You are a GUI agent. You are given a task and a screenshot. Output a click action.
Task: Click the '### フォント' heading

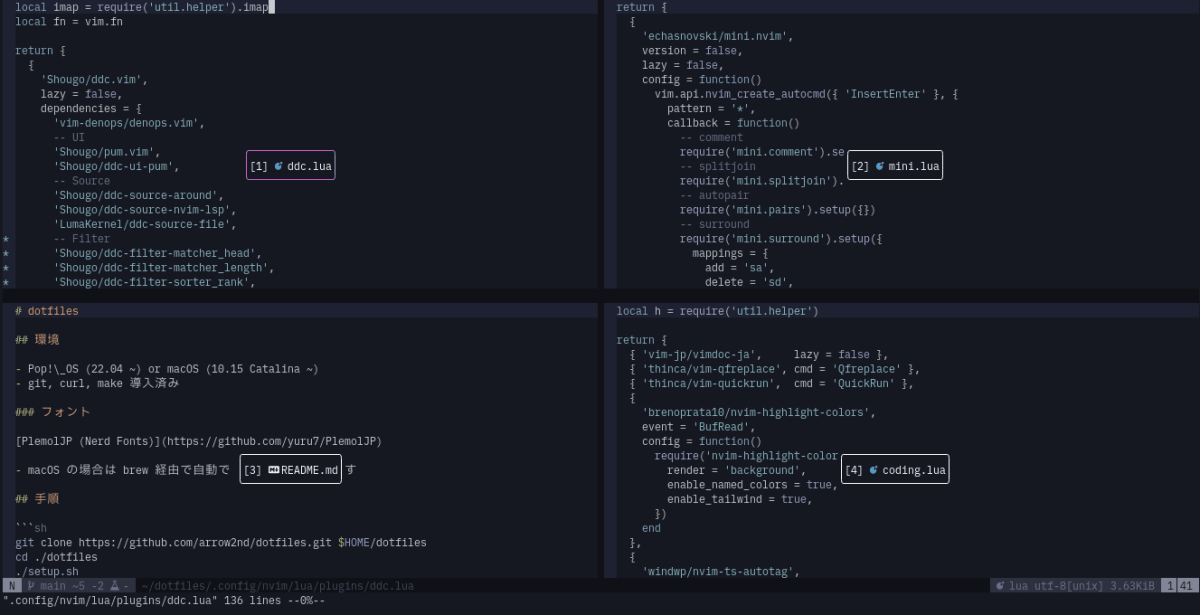(53, 412)
